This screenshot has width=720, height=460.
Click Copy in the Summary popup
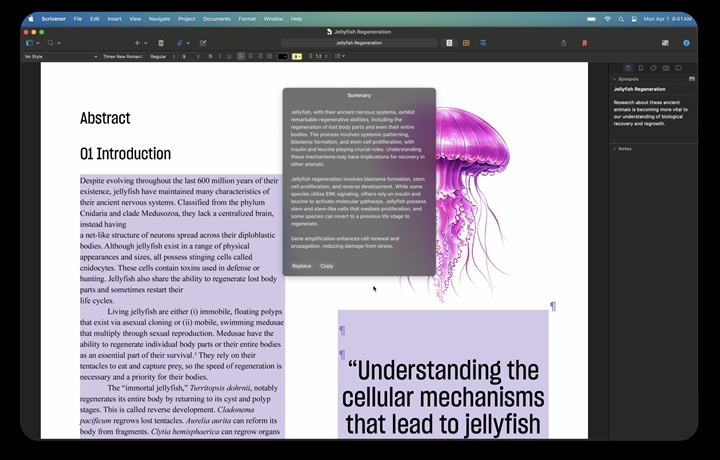(327, 266)
